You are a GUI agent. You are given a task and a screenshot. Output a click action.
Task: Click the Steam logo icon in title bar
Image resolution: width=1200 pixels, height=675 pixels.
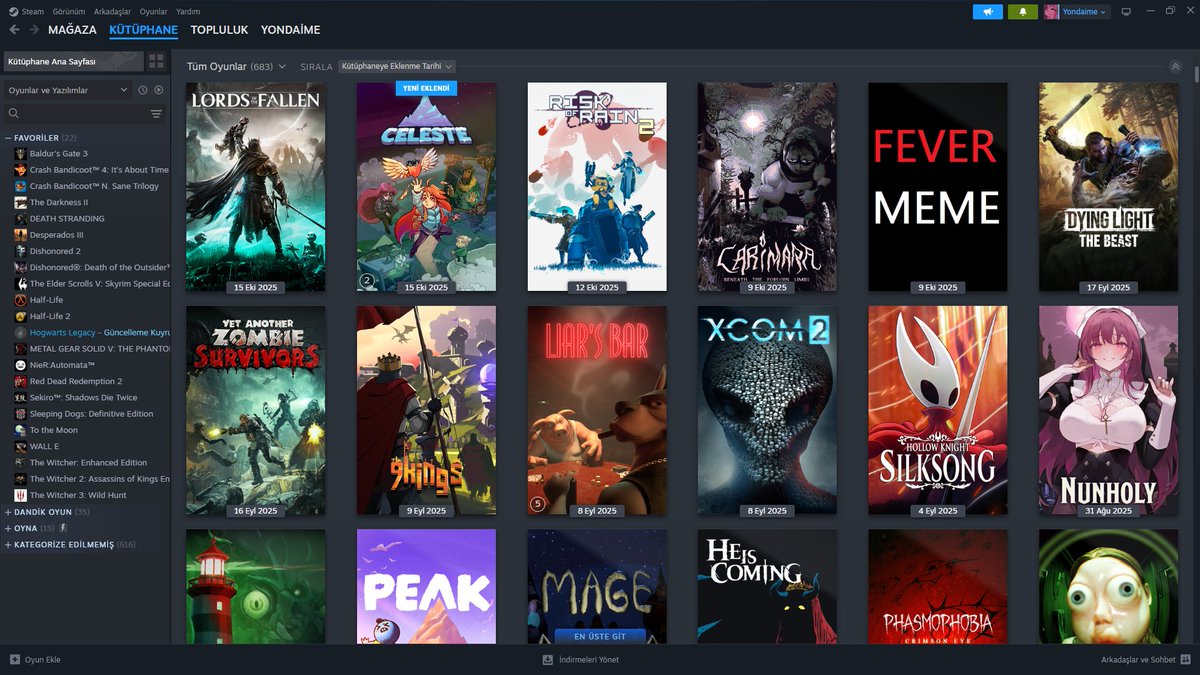tap(13, 12)
